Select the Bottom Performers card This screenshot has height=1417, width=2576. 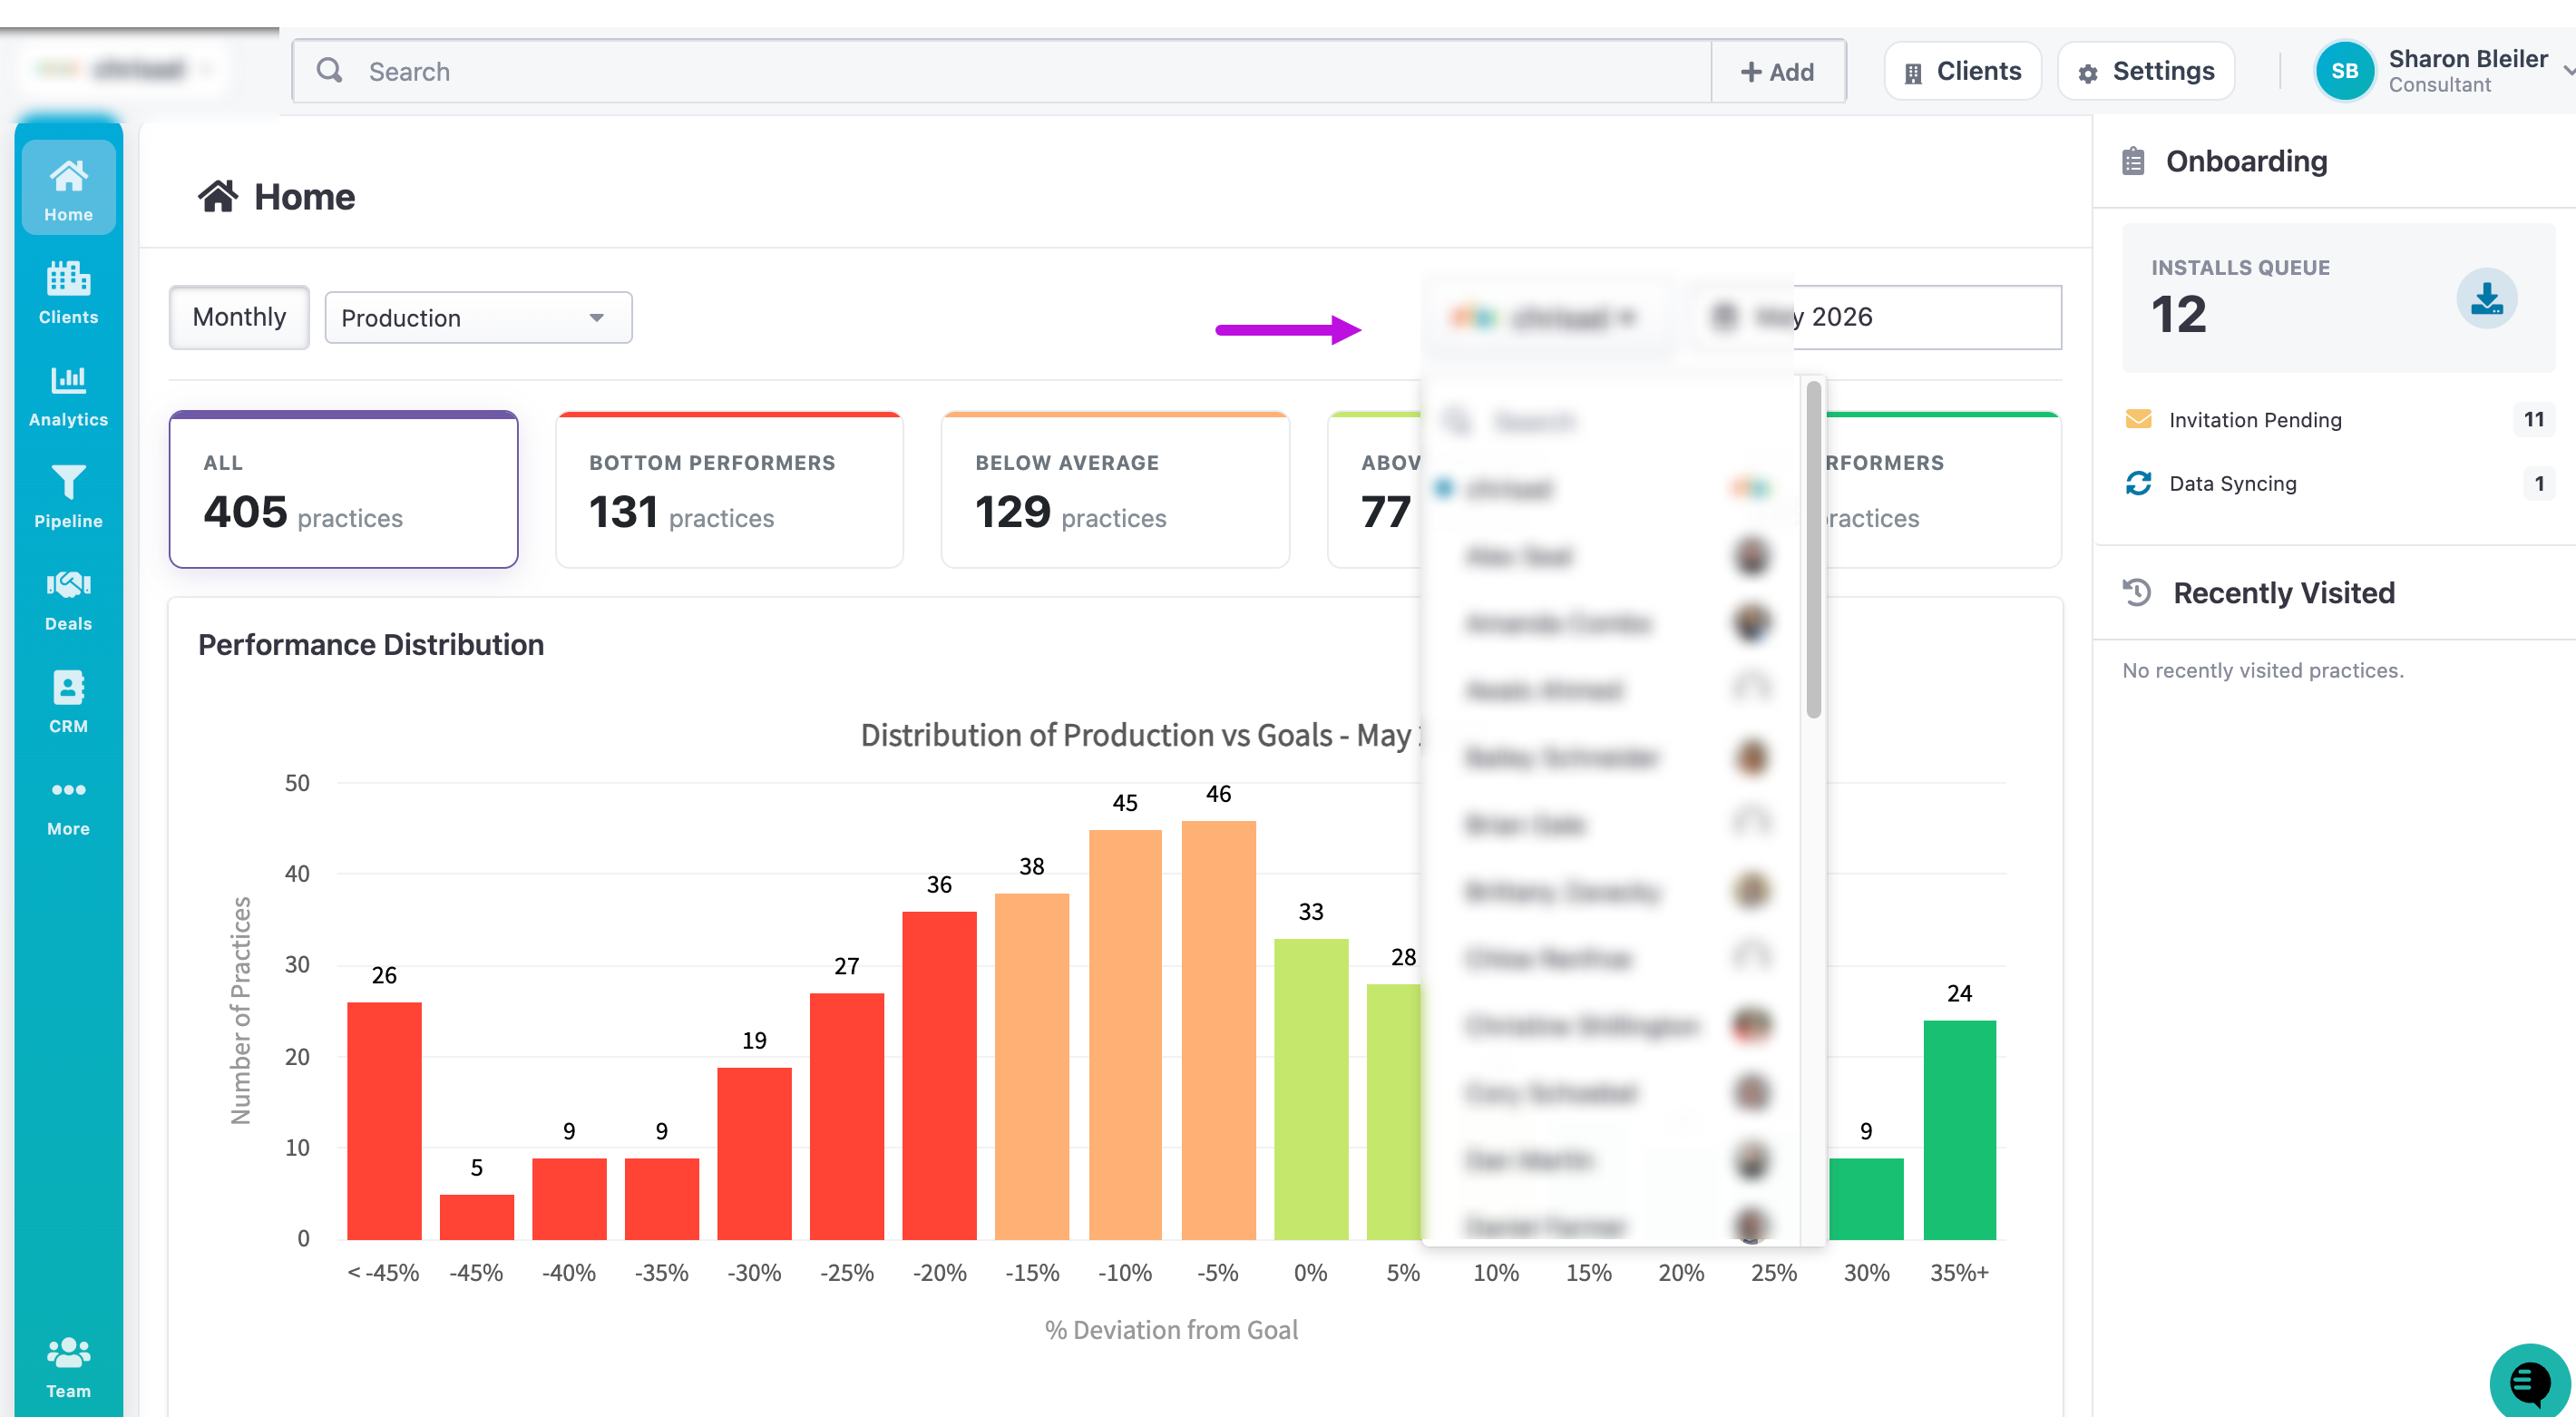(729, 489)
